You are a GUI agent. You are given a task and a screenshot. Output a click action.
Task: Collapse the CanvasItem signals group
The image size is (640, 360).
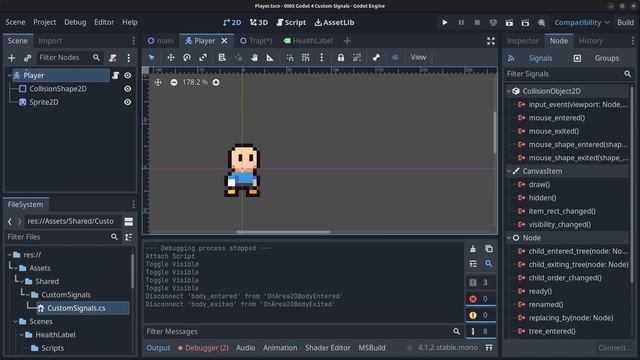(509, 171)
